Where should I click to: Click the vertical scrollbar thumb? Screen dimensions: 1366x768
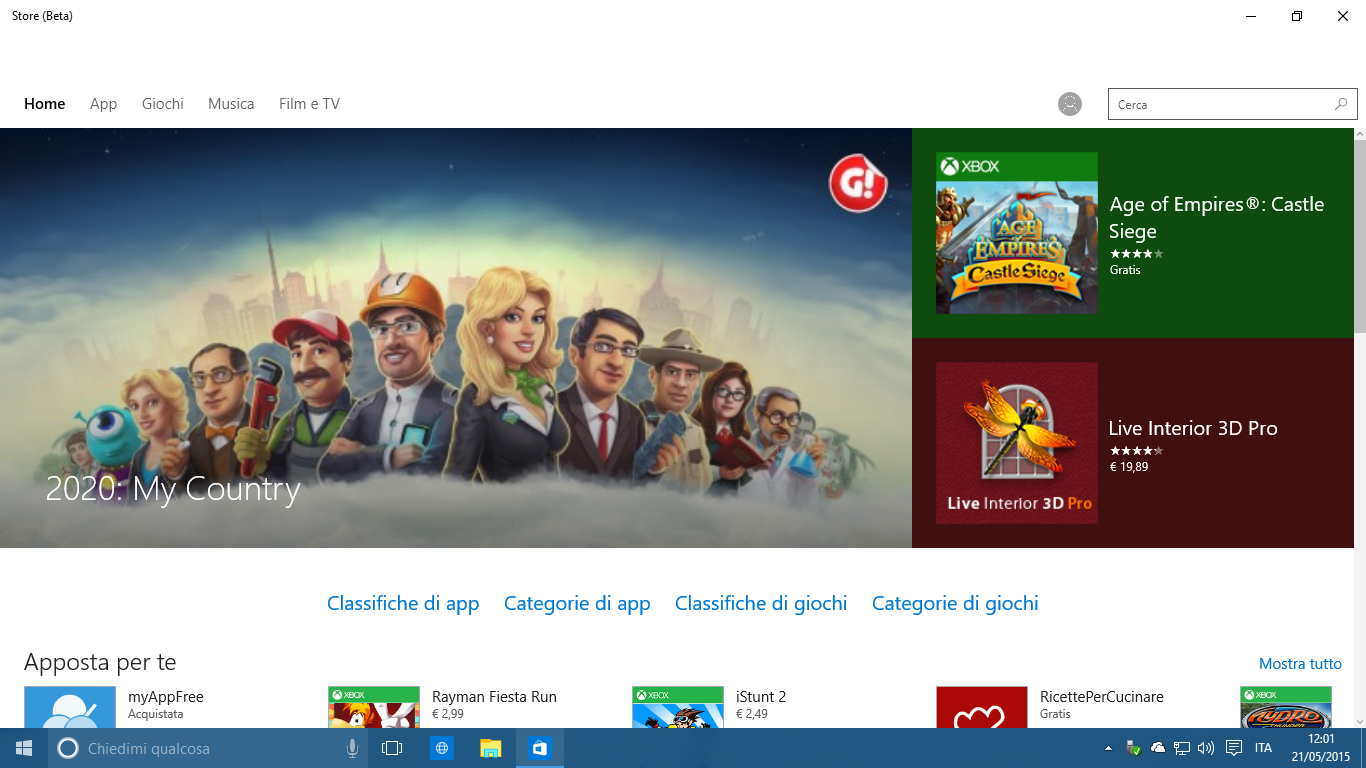coord(1360,238)
